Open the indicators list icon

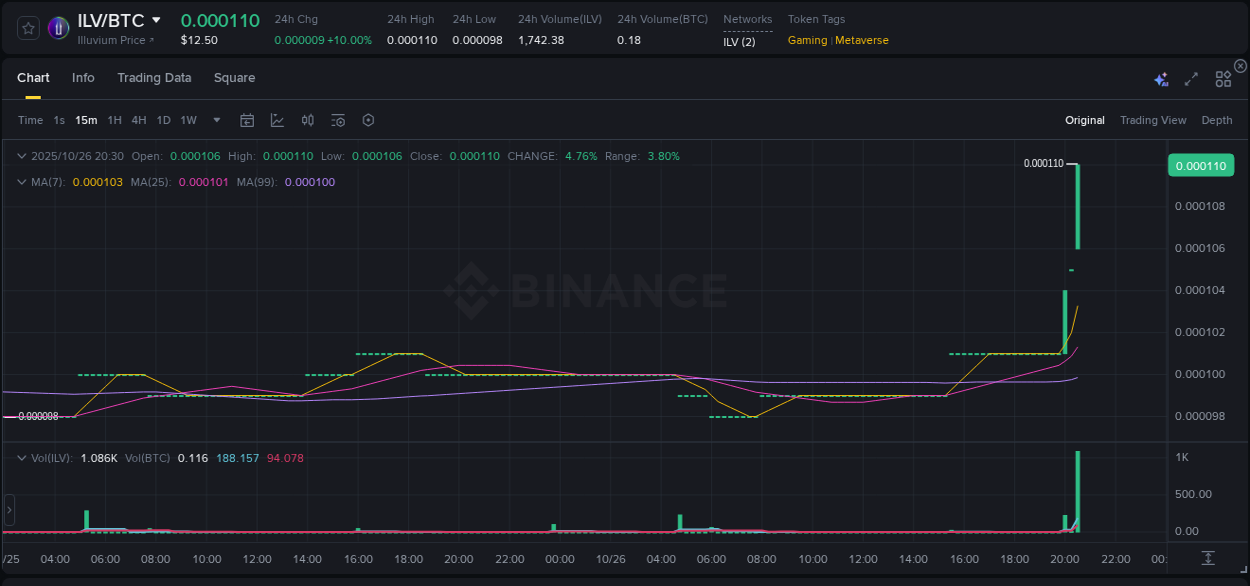pyautogui.click(x=338, y=120)
